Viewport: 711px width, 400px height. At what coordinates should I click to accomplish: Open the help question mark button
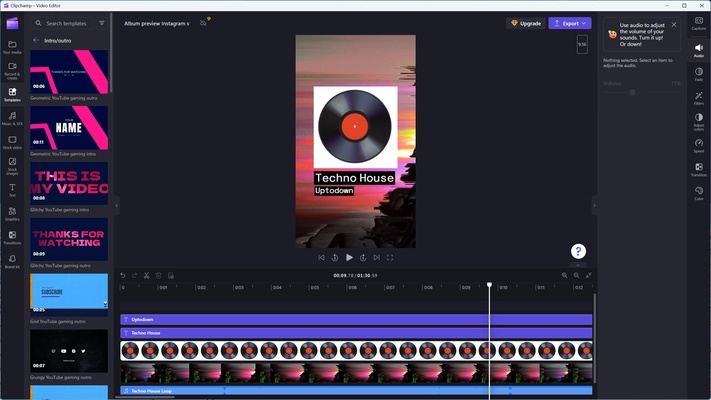[x=578, y=251]
